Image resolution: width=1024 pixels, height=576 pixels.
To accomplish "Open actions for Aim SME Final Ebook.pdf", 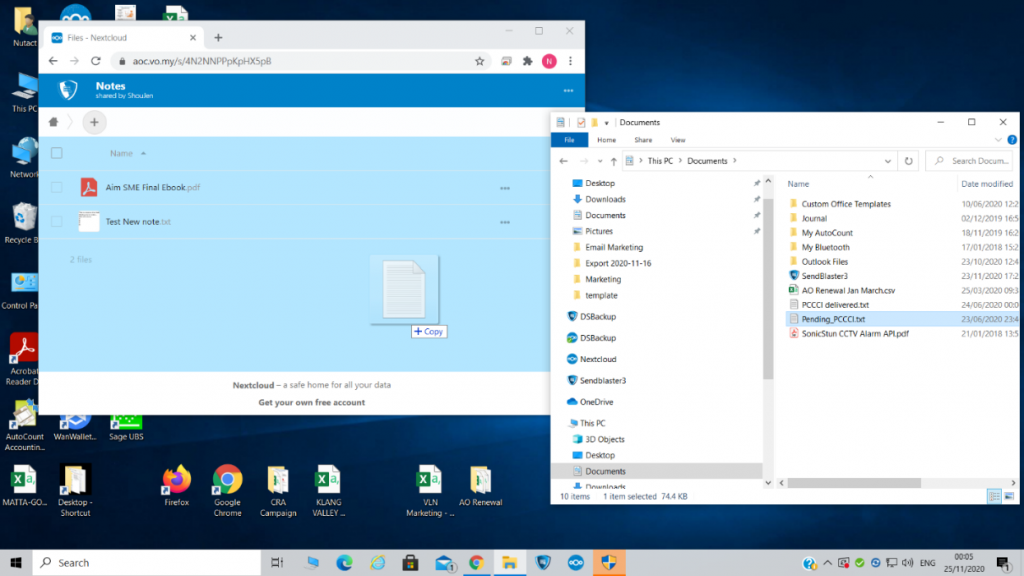I will pos(505,188).
